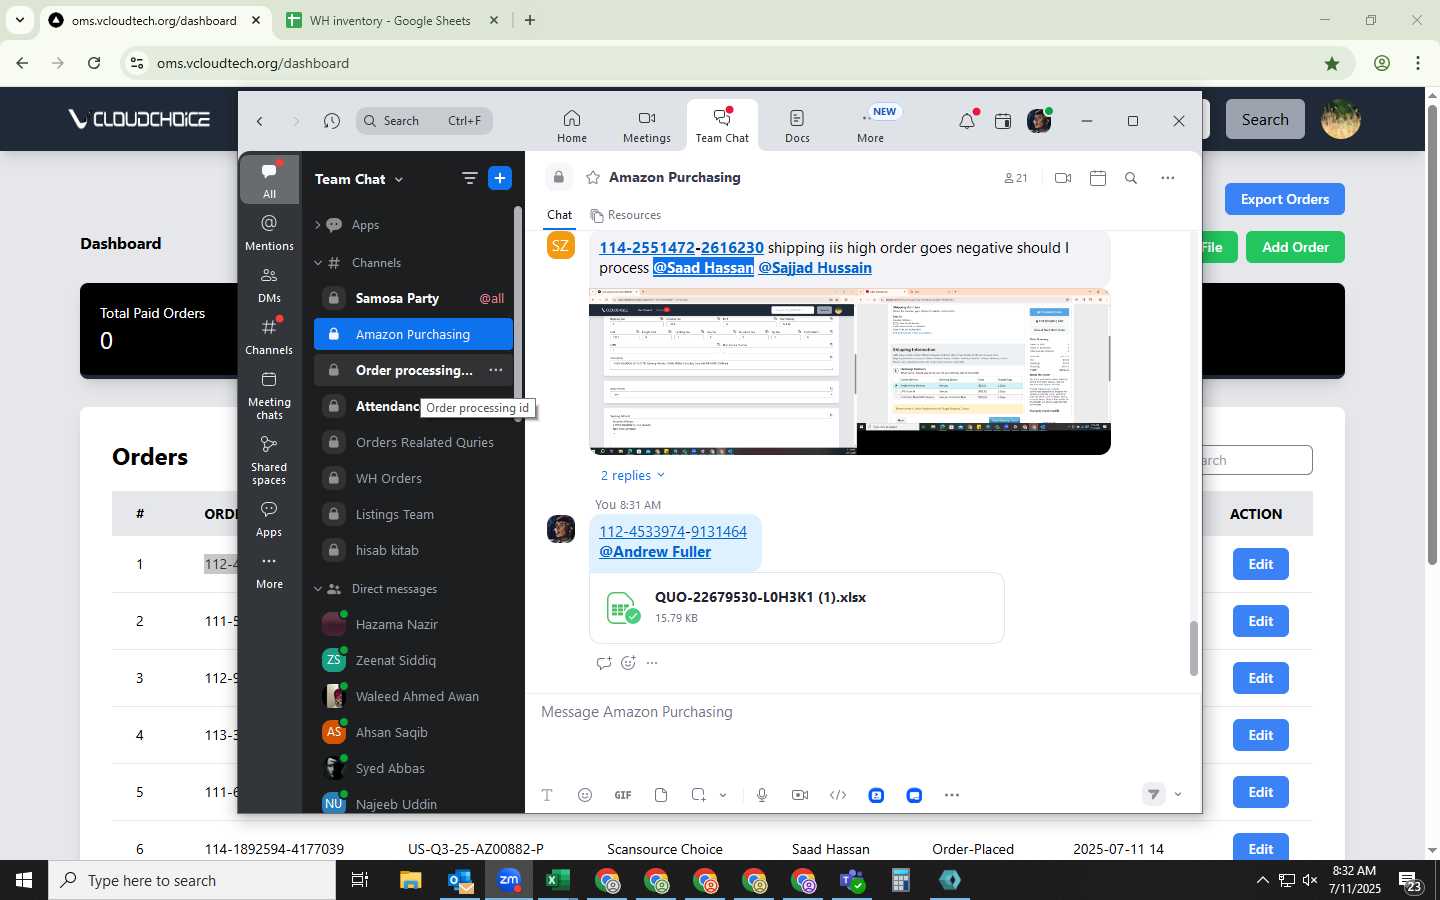This screenshot has height=900, width=1440.
Task: Open Zoom Docs tab
Action: (797, 126)
